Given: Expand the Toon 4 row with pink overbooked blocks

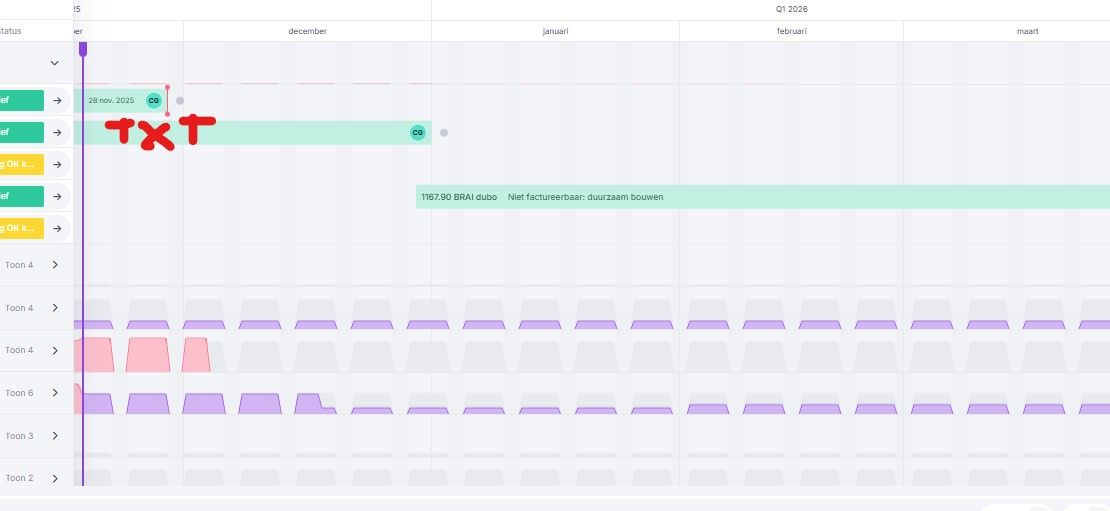Looking at the screenshot, I should [x=55, y=350].
